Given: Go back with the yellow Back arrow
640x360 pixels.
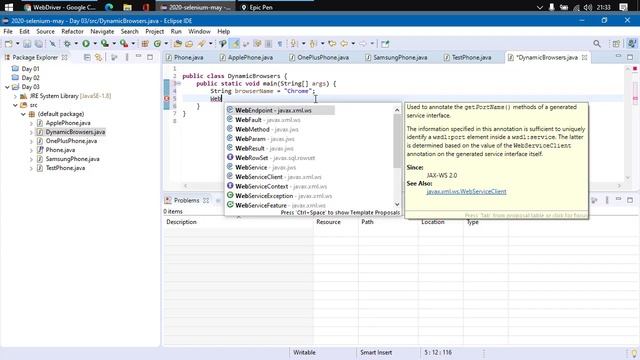Looking at the screenshot, I should click(344, 44).
